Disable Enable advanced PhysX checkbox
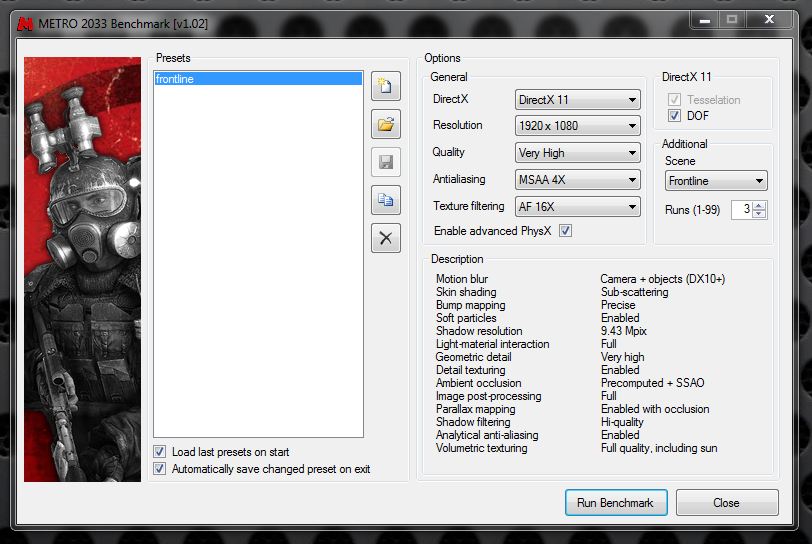 tap(566, 231)
